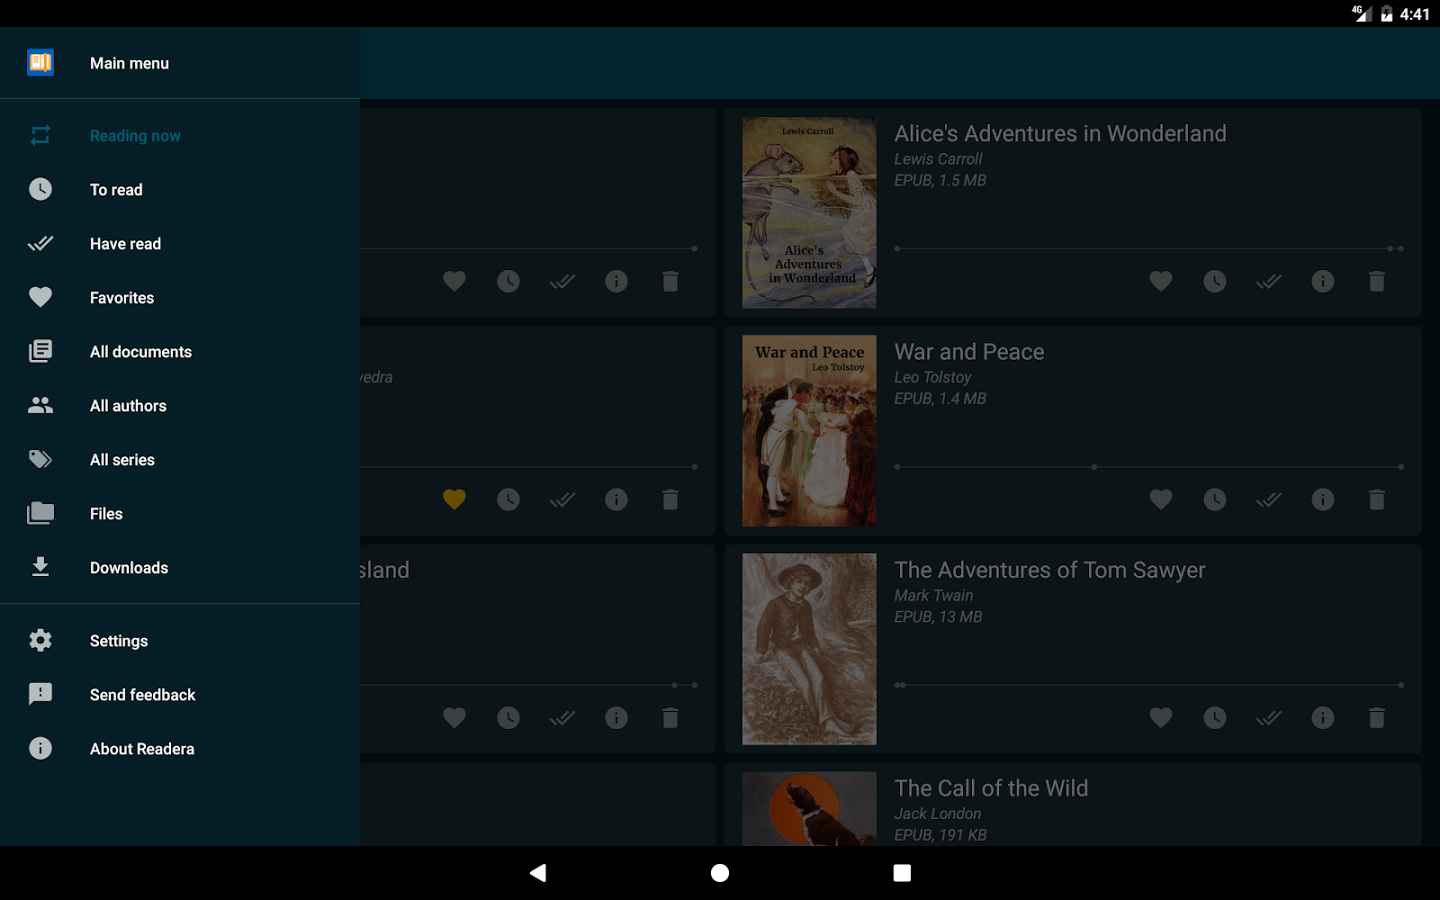Image resolution: width=1440 pixels, height=900 pixels.
Task: Click the people icon for All authors
Action: point(40,405)
